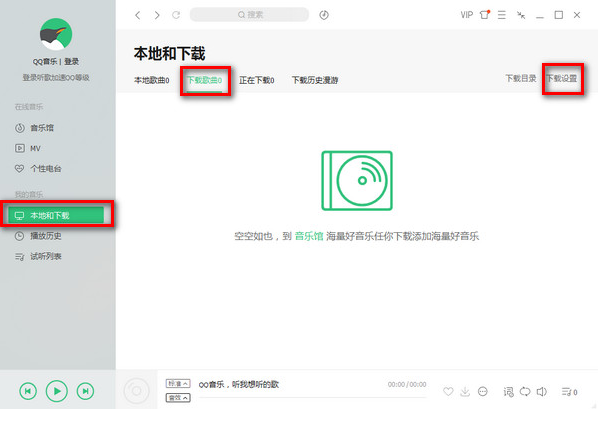Open the main menu hamburger icon
Screen dimensions: 606x422
click(x=502, y=15)
